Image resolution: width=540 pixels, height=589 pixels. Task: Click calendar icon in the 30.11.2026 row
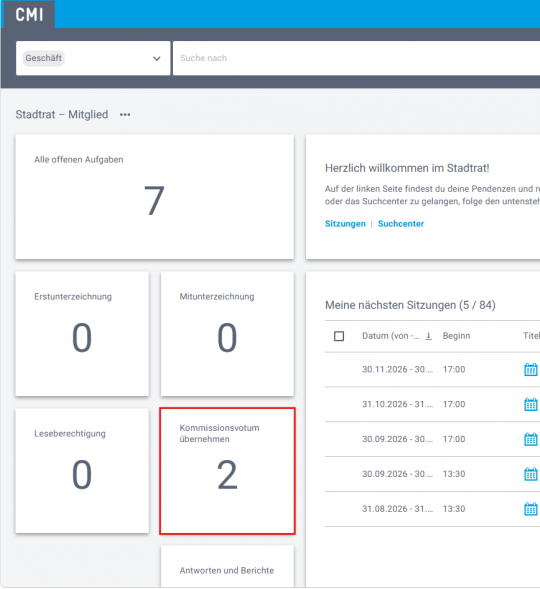click(x=531, y=369)
